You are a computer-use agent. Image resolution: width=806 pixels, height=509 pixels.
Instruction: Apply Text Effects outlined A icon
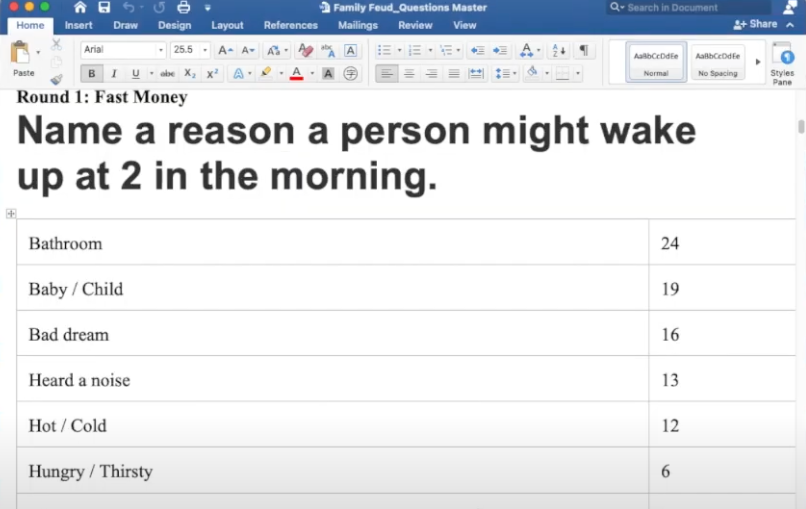[x=238, y=74]
